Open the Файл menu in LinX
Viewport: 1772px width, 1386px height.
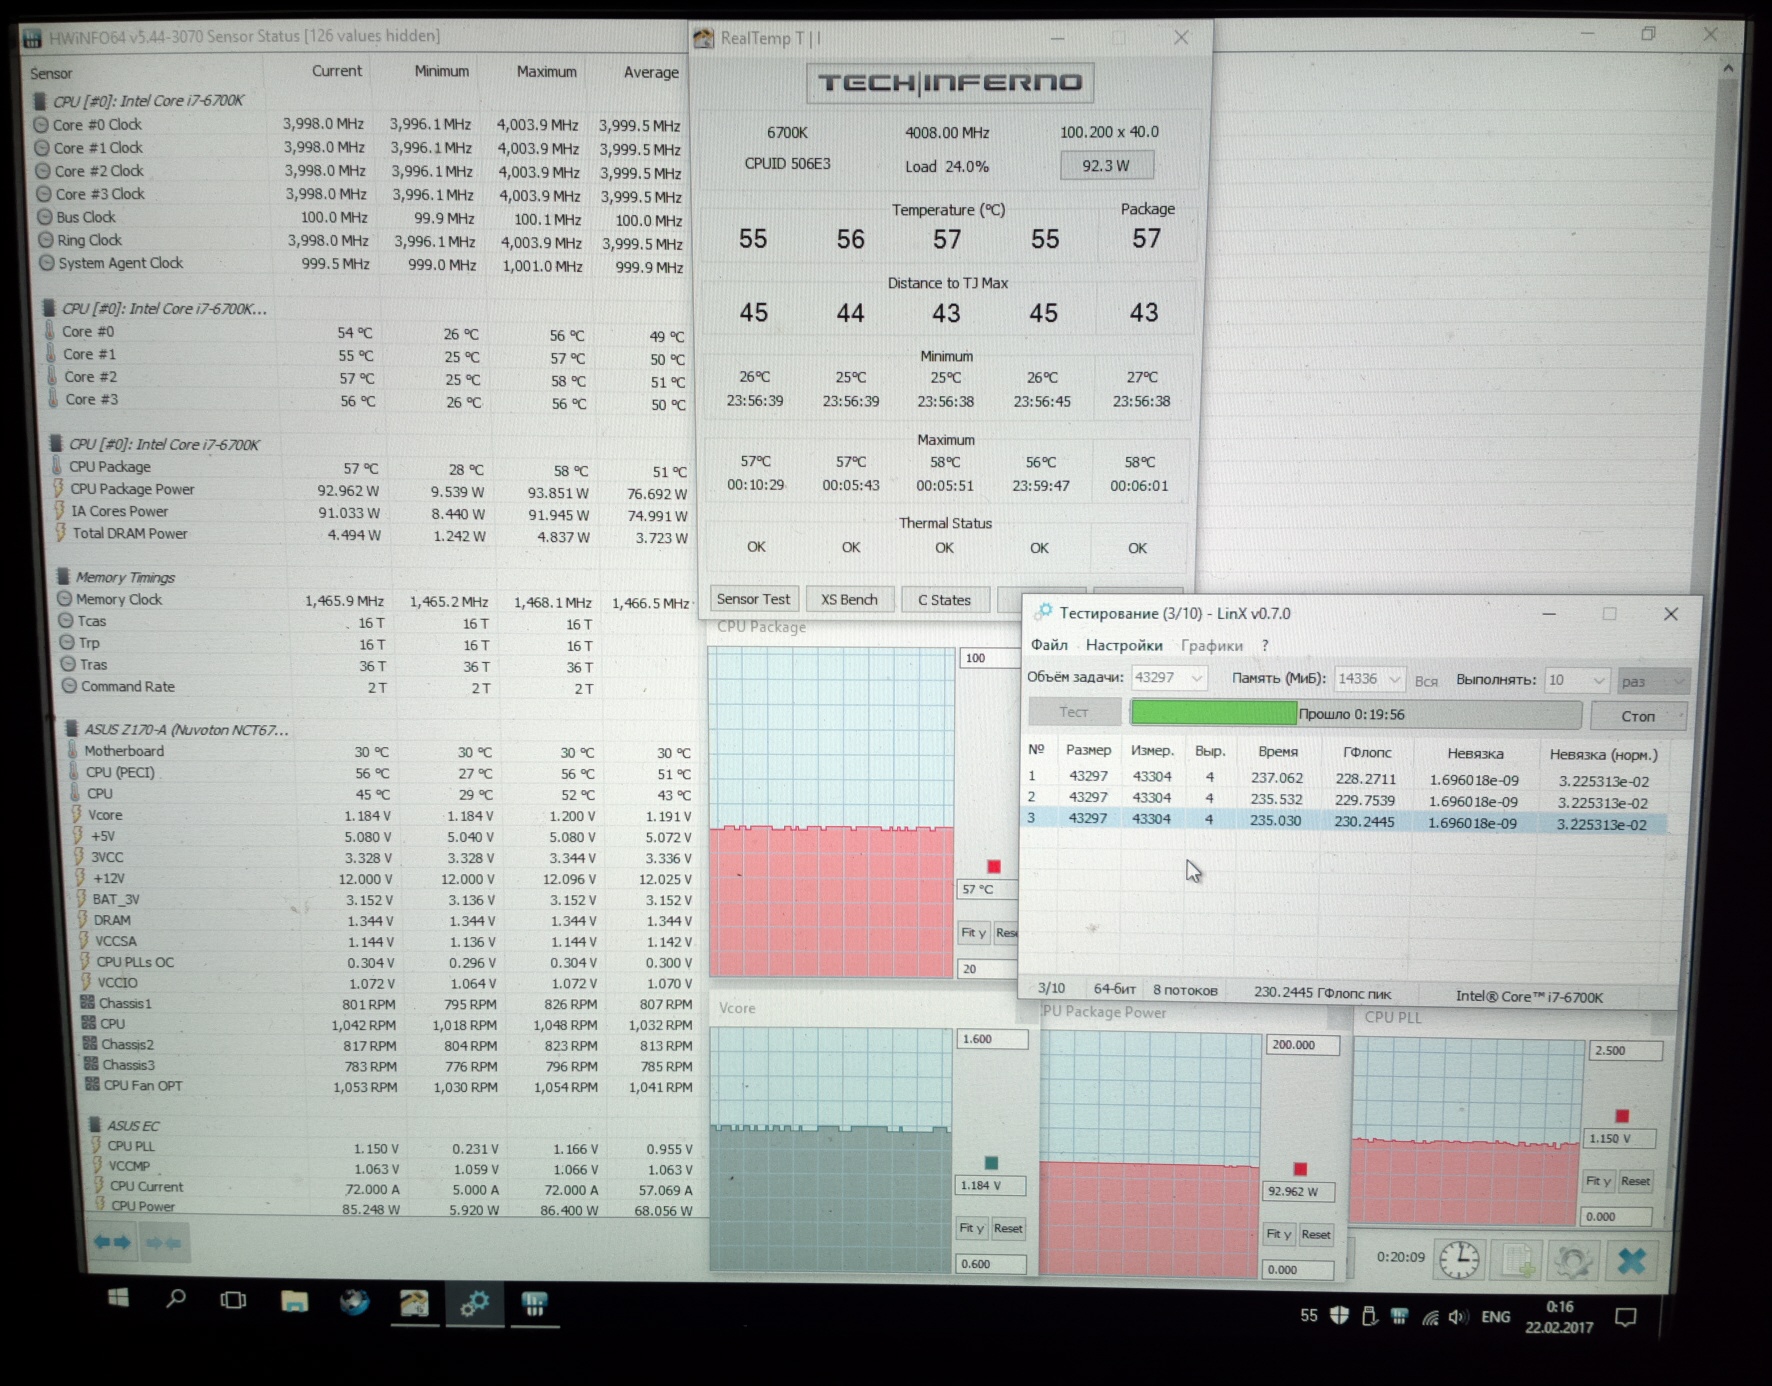[1049, 645]
